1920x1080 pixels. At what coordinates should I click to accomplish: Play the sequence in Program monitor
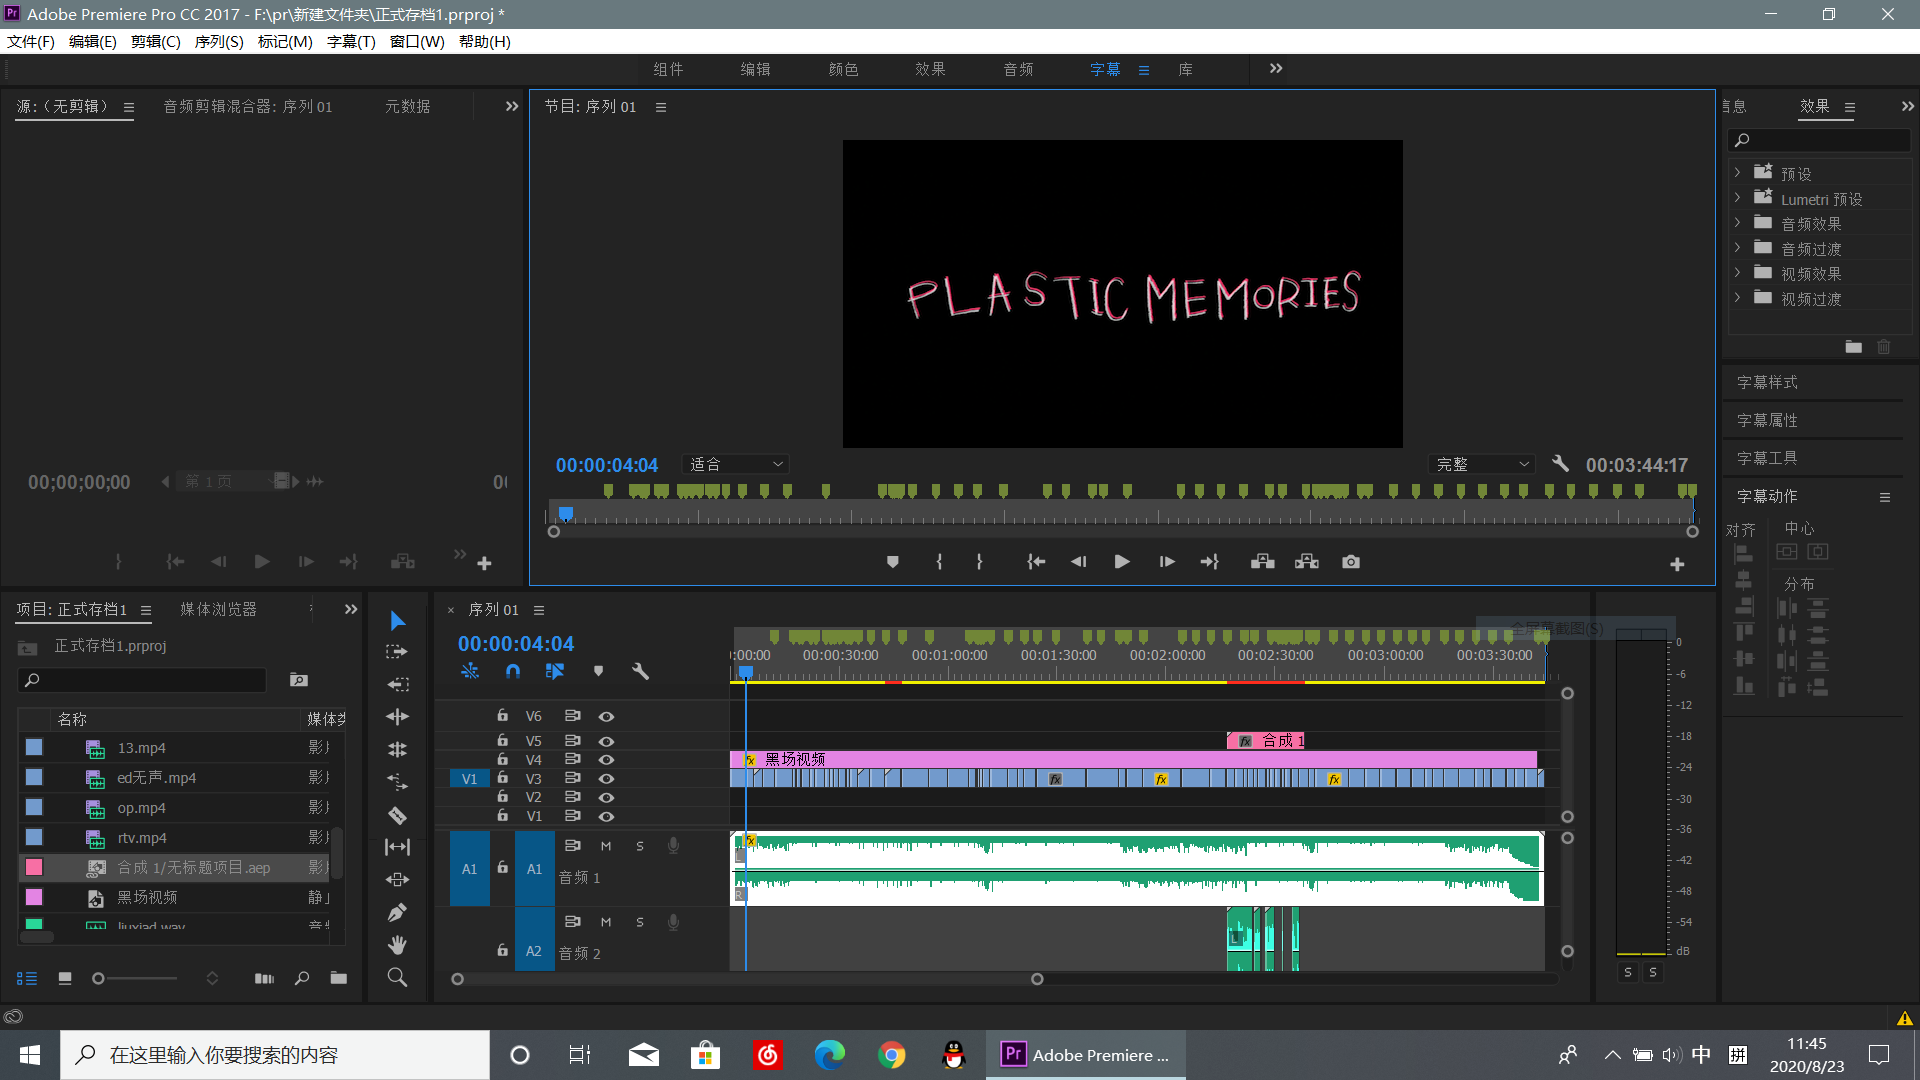[1122, 562]
